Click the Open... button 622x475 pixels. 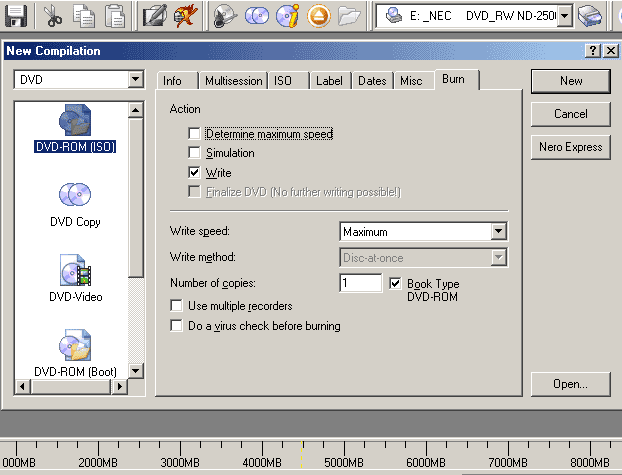point(571,384)
